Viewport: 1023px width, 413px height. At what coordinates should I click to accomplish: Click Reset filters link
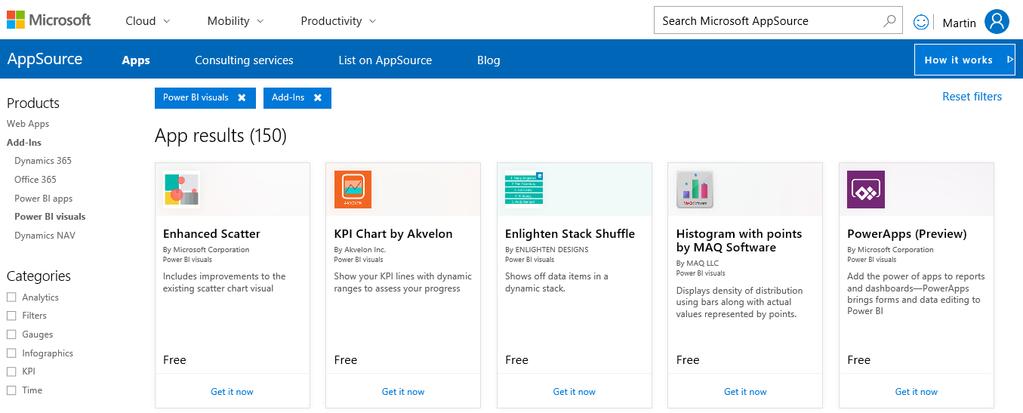971,97
